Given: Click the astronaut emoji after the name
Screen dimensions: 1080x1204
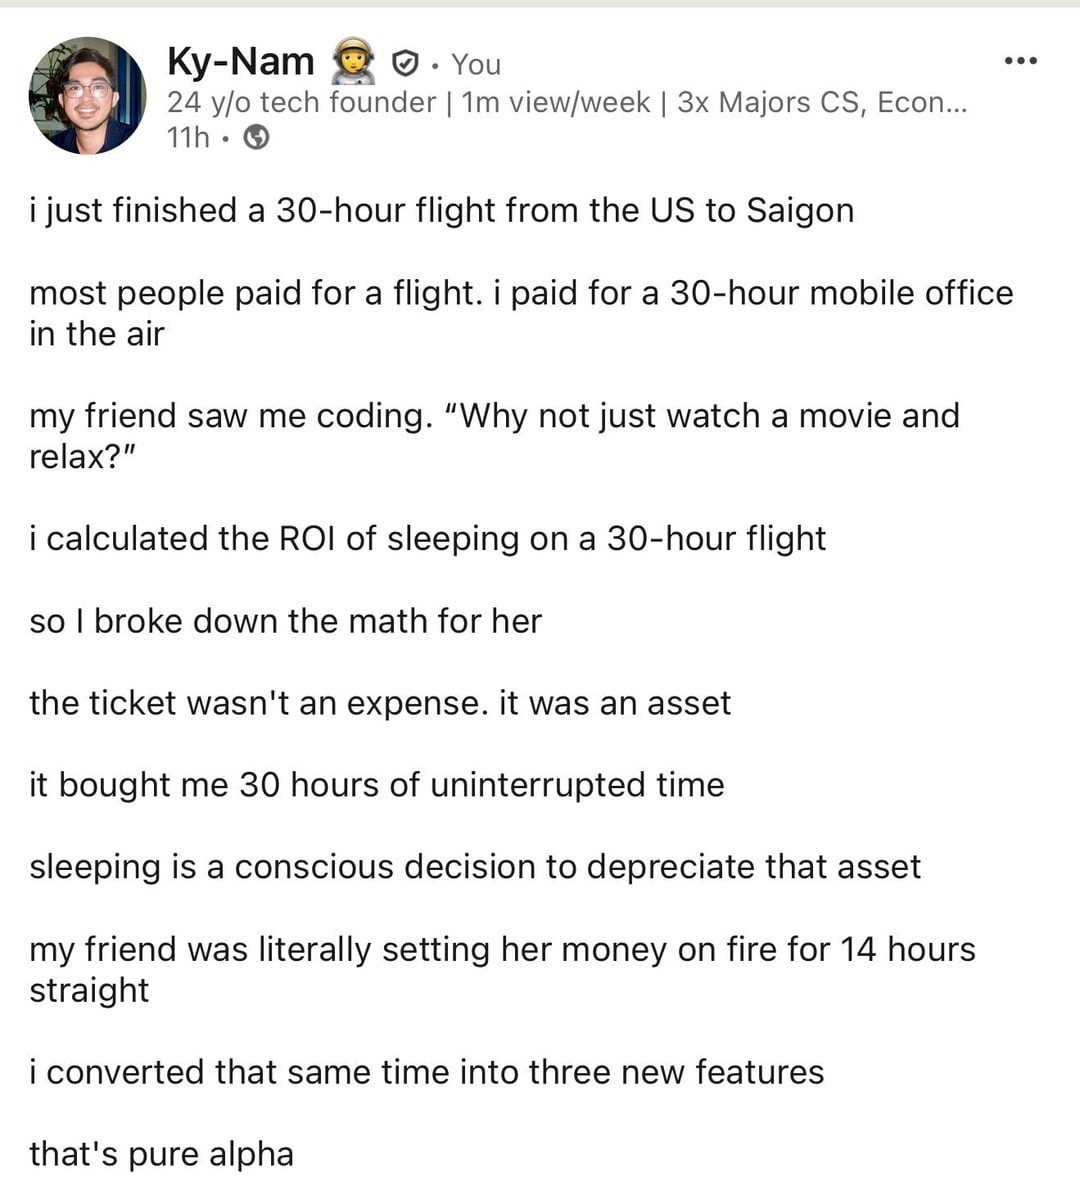Looking at the screenshot, I should point(353,62).
